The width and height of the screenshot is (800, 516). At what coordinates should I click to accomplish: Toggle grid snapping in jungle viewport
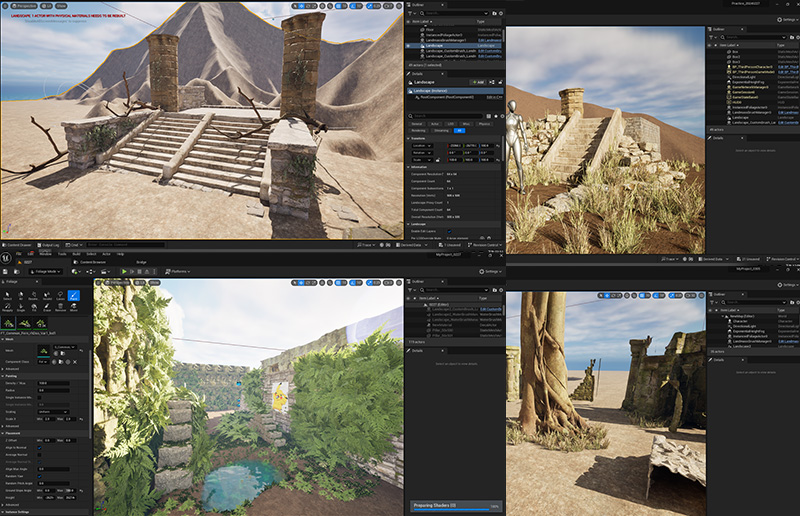(x=338, y=283)
